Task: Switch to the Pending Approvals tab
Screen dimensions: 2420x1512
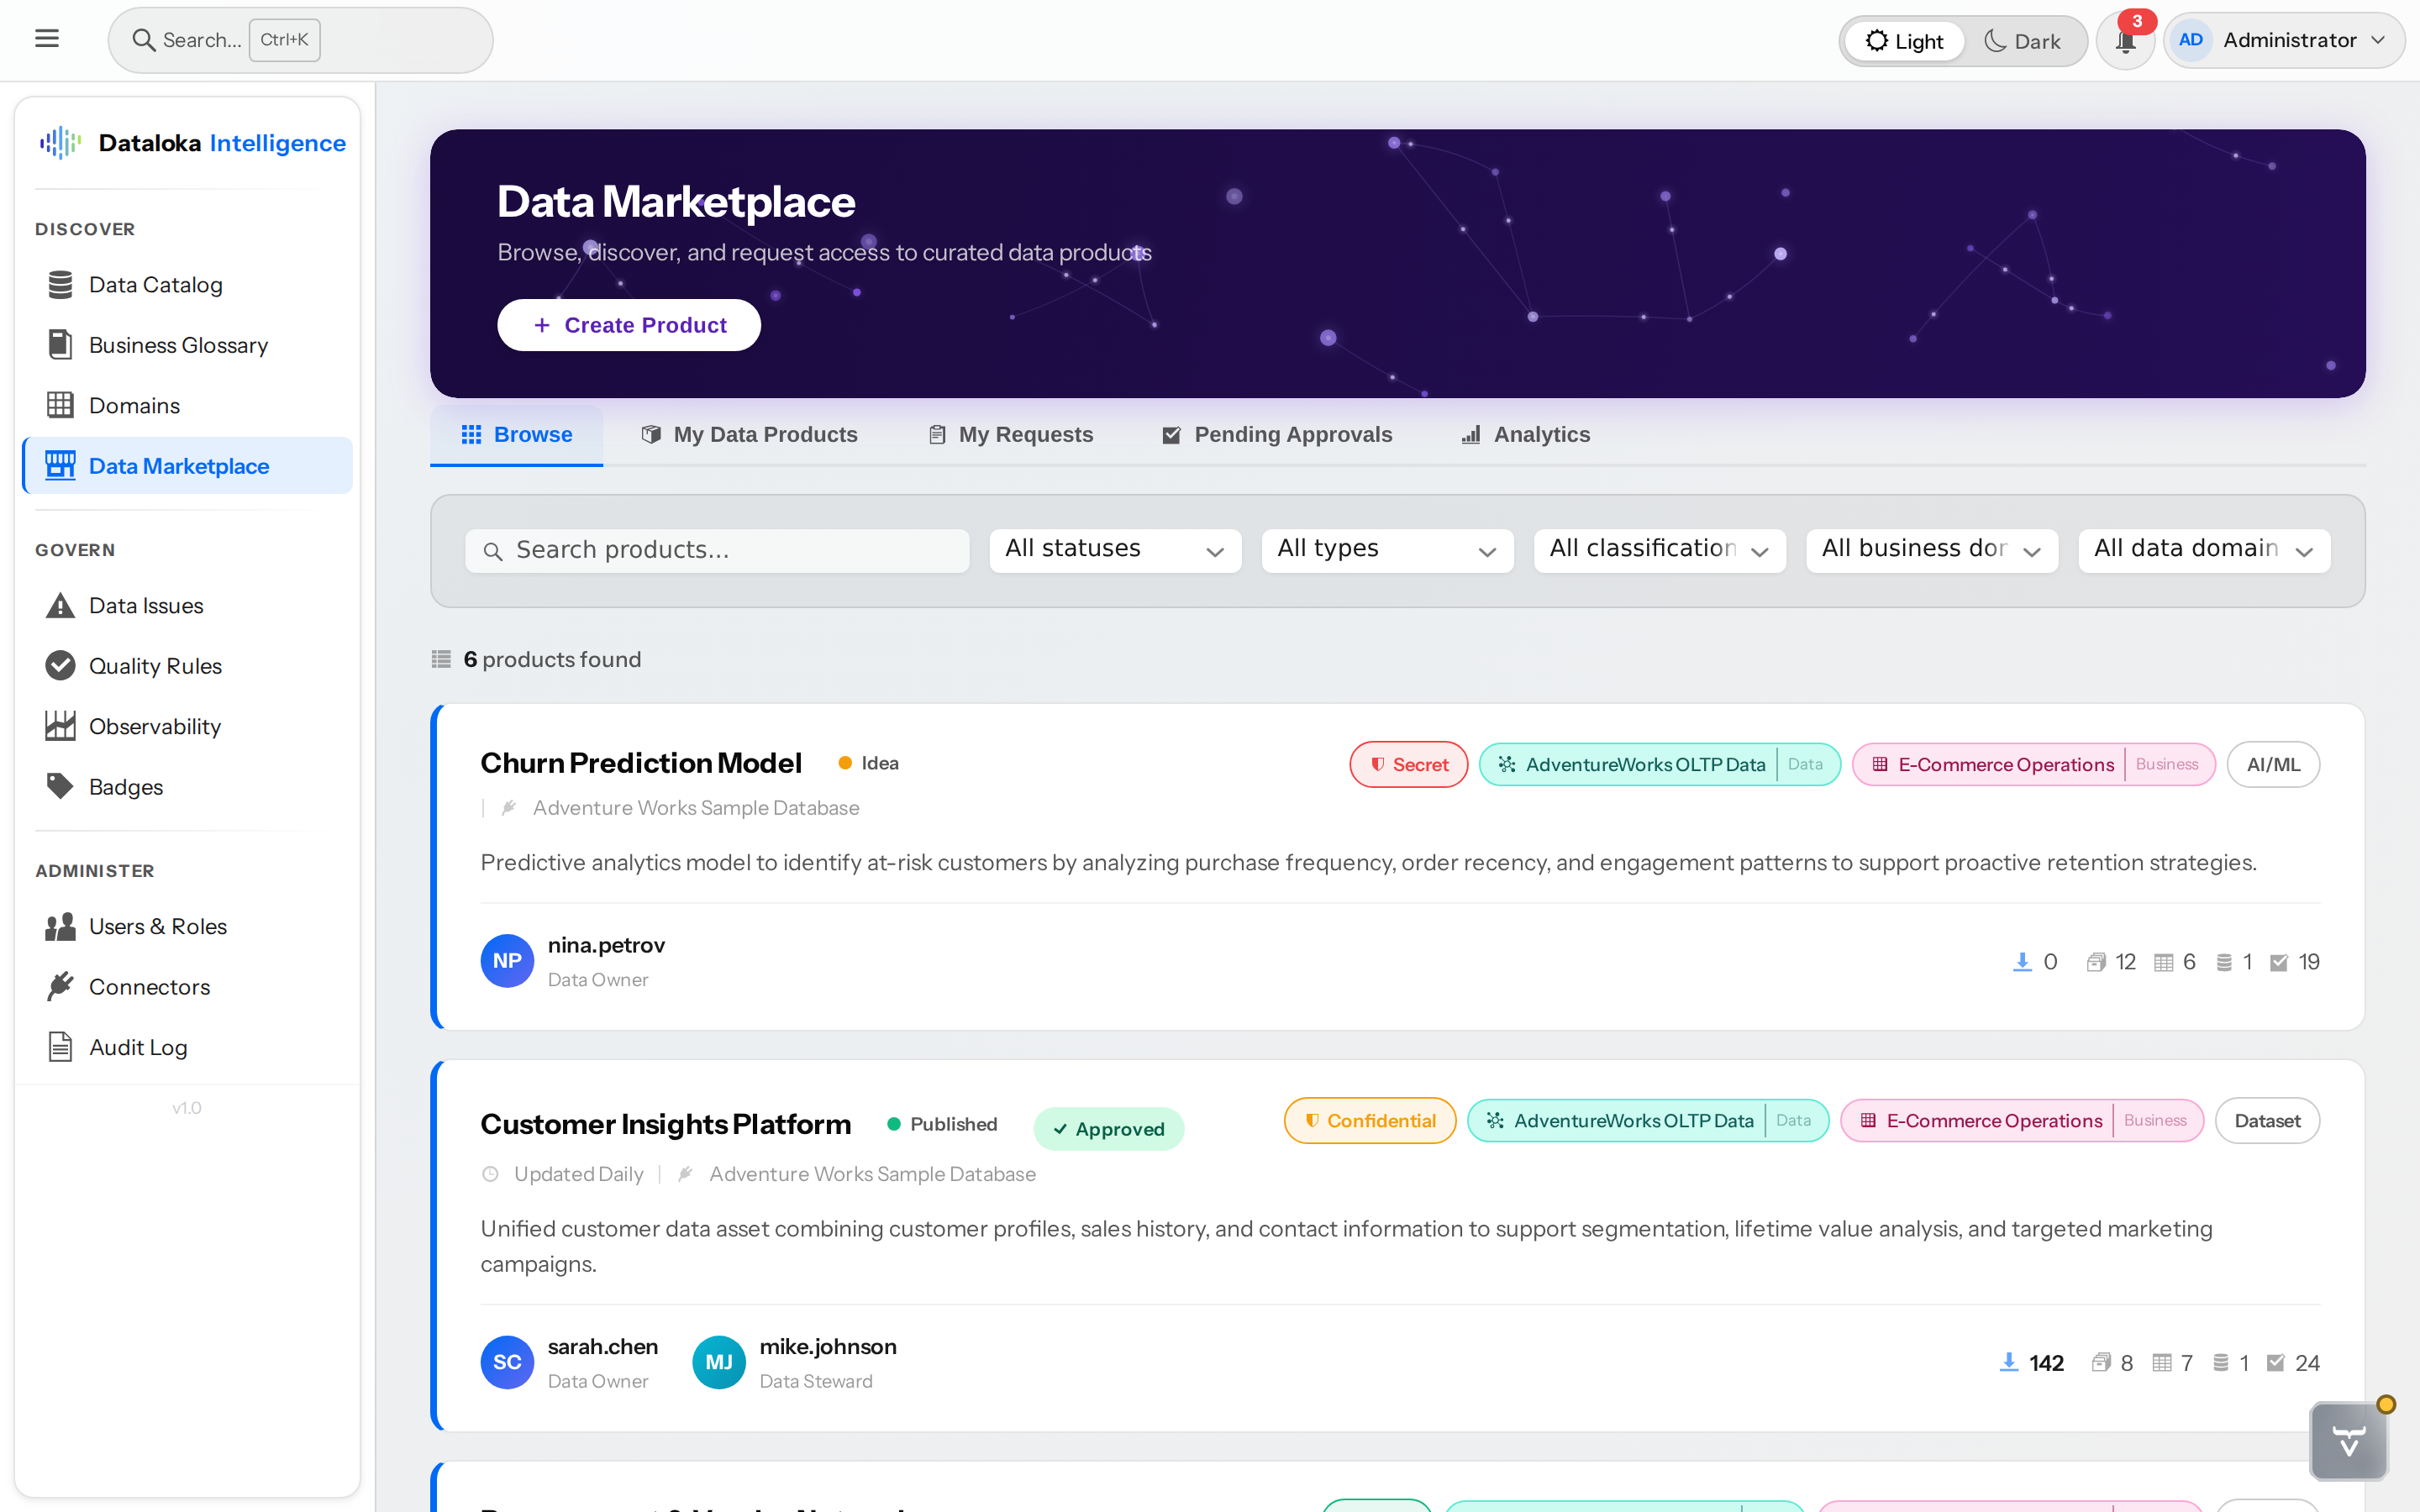Action: 1277,434
